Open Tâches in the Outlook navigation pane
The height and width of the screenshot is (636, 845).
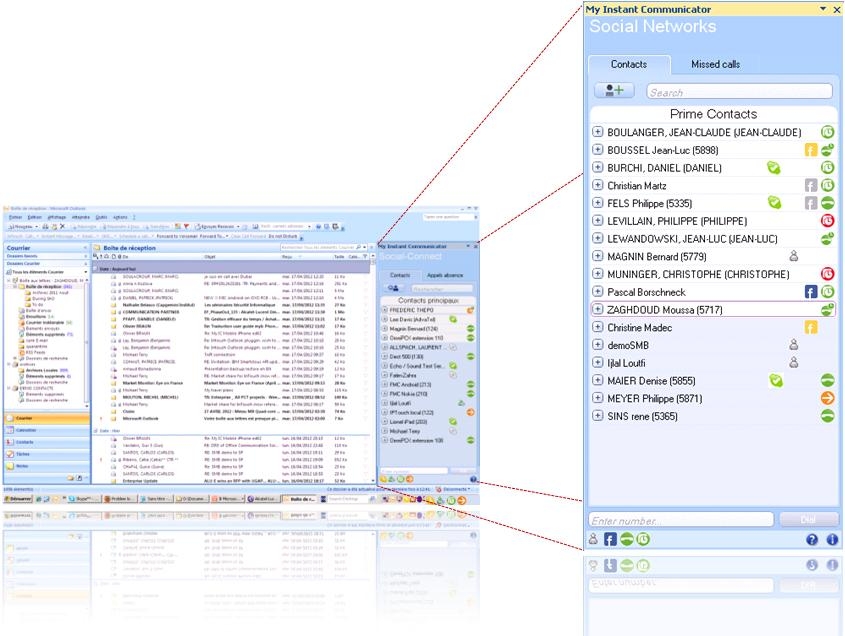(47, 454)
